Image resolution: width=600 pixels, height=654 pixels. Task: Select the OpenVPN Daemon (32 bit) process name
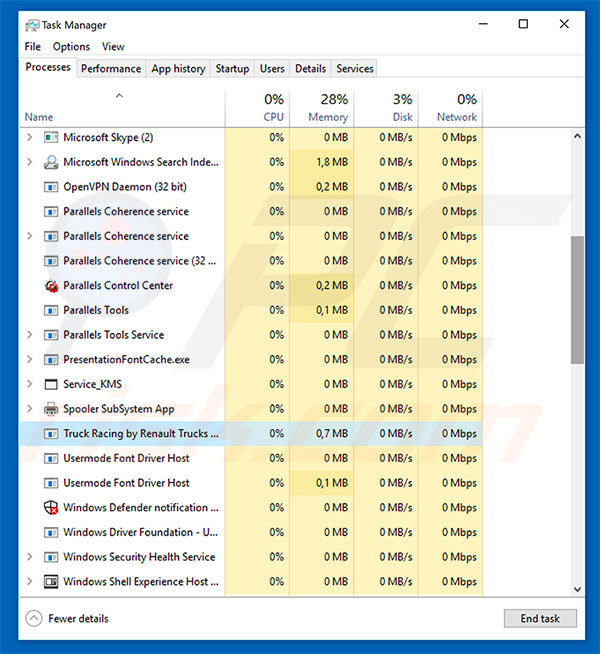(125, 187)
